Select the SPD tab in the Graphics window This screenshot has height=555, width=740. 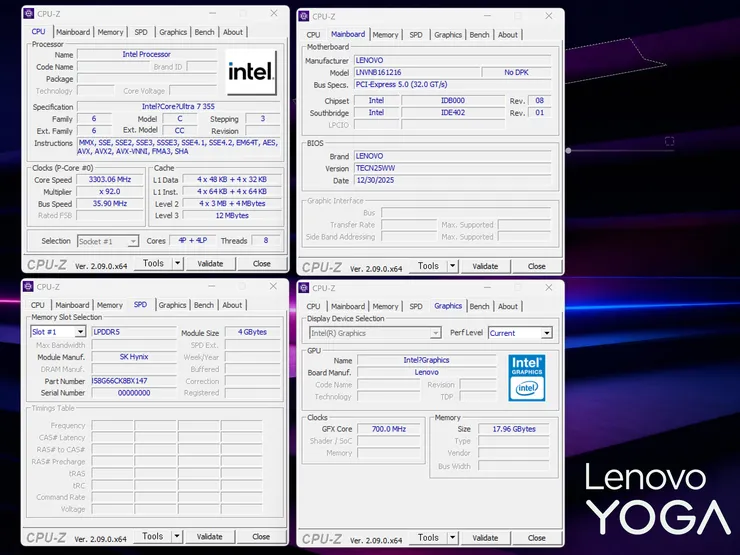(416, 306)
